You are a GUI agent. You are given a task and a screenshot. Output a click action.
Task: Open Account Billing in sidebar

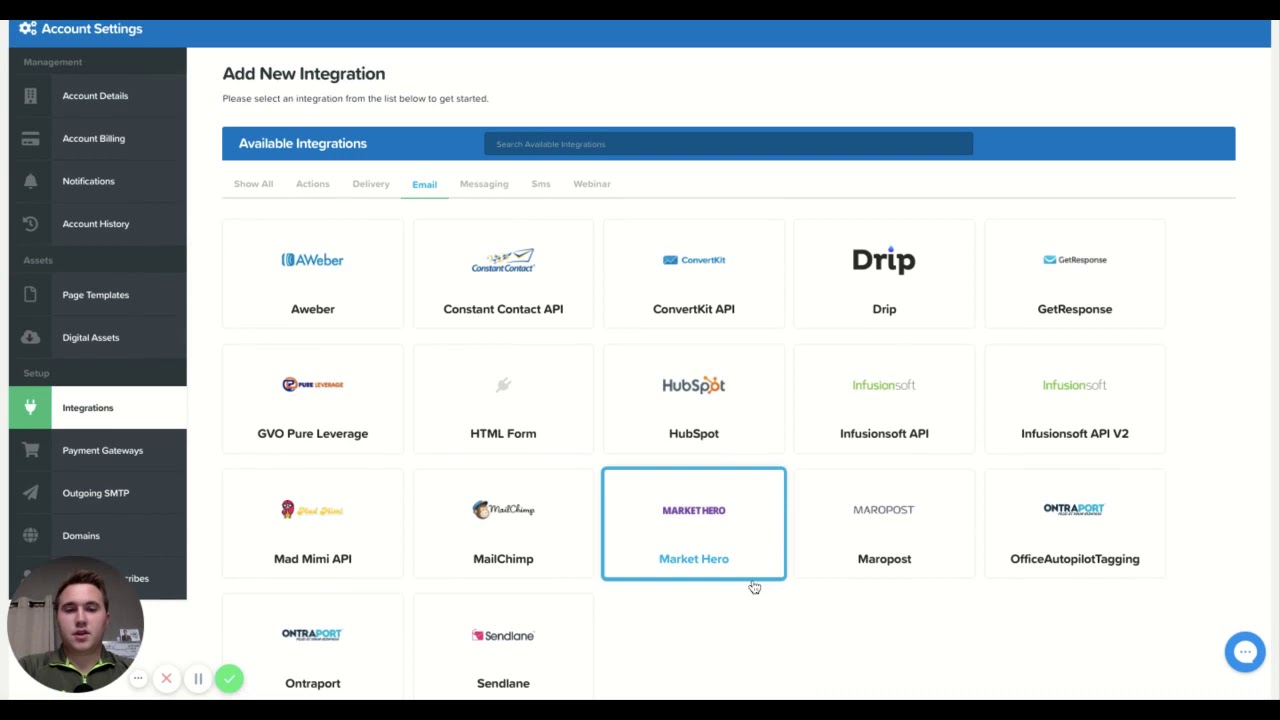[97, 139]
